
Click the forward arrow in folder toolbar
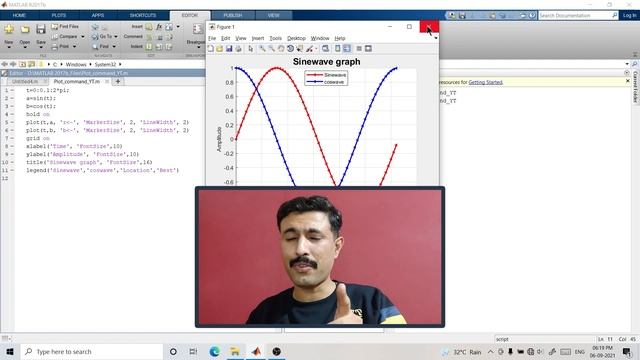pos(13,64)
